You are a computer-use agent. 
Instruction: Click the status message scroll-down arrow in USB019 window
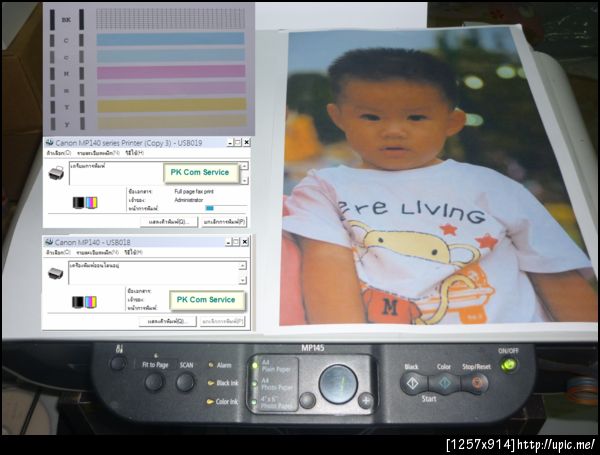coord(245,181)
